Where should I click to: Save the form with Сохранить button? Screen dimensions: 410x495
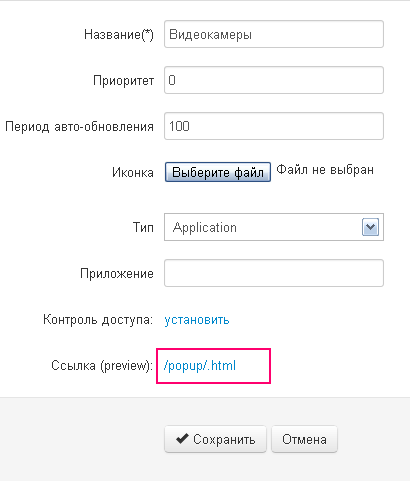[215, 439]
